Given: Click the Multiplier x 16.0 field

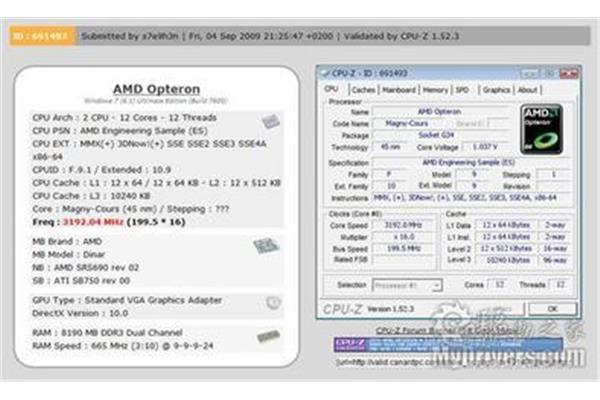Looking at the screenshot, I should [403, 237].
